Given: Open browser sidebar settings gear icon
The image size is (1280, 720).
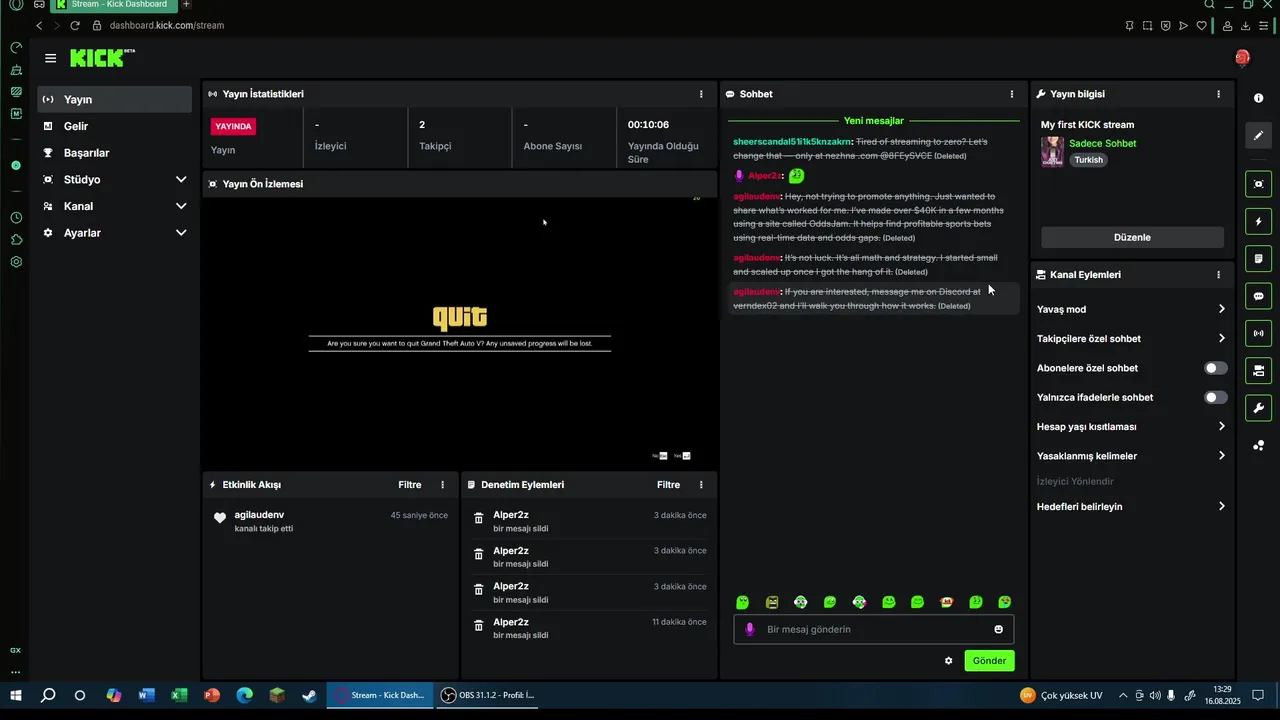Looking at the screenshot, I should (16, 262).
